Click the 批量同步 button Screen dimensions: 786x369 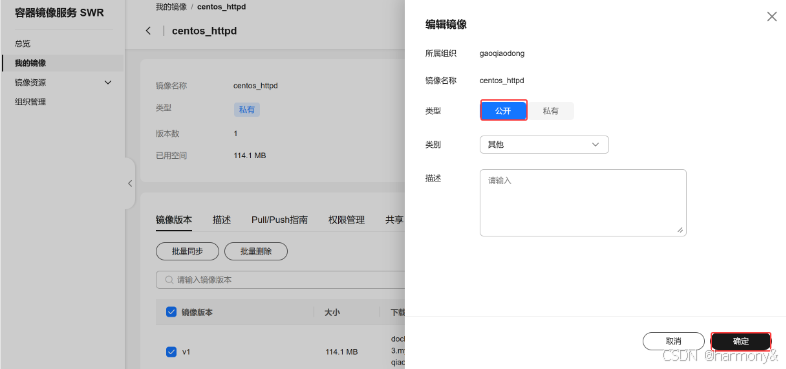187,252
